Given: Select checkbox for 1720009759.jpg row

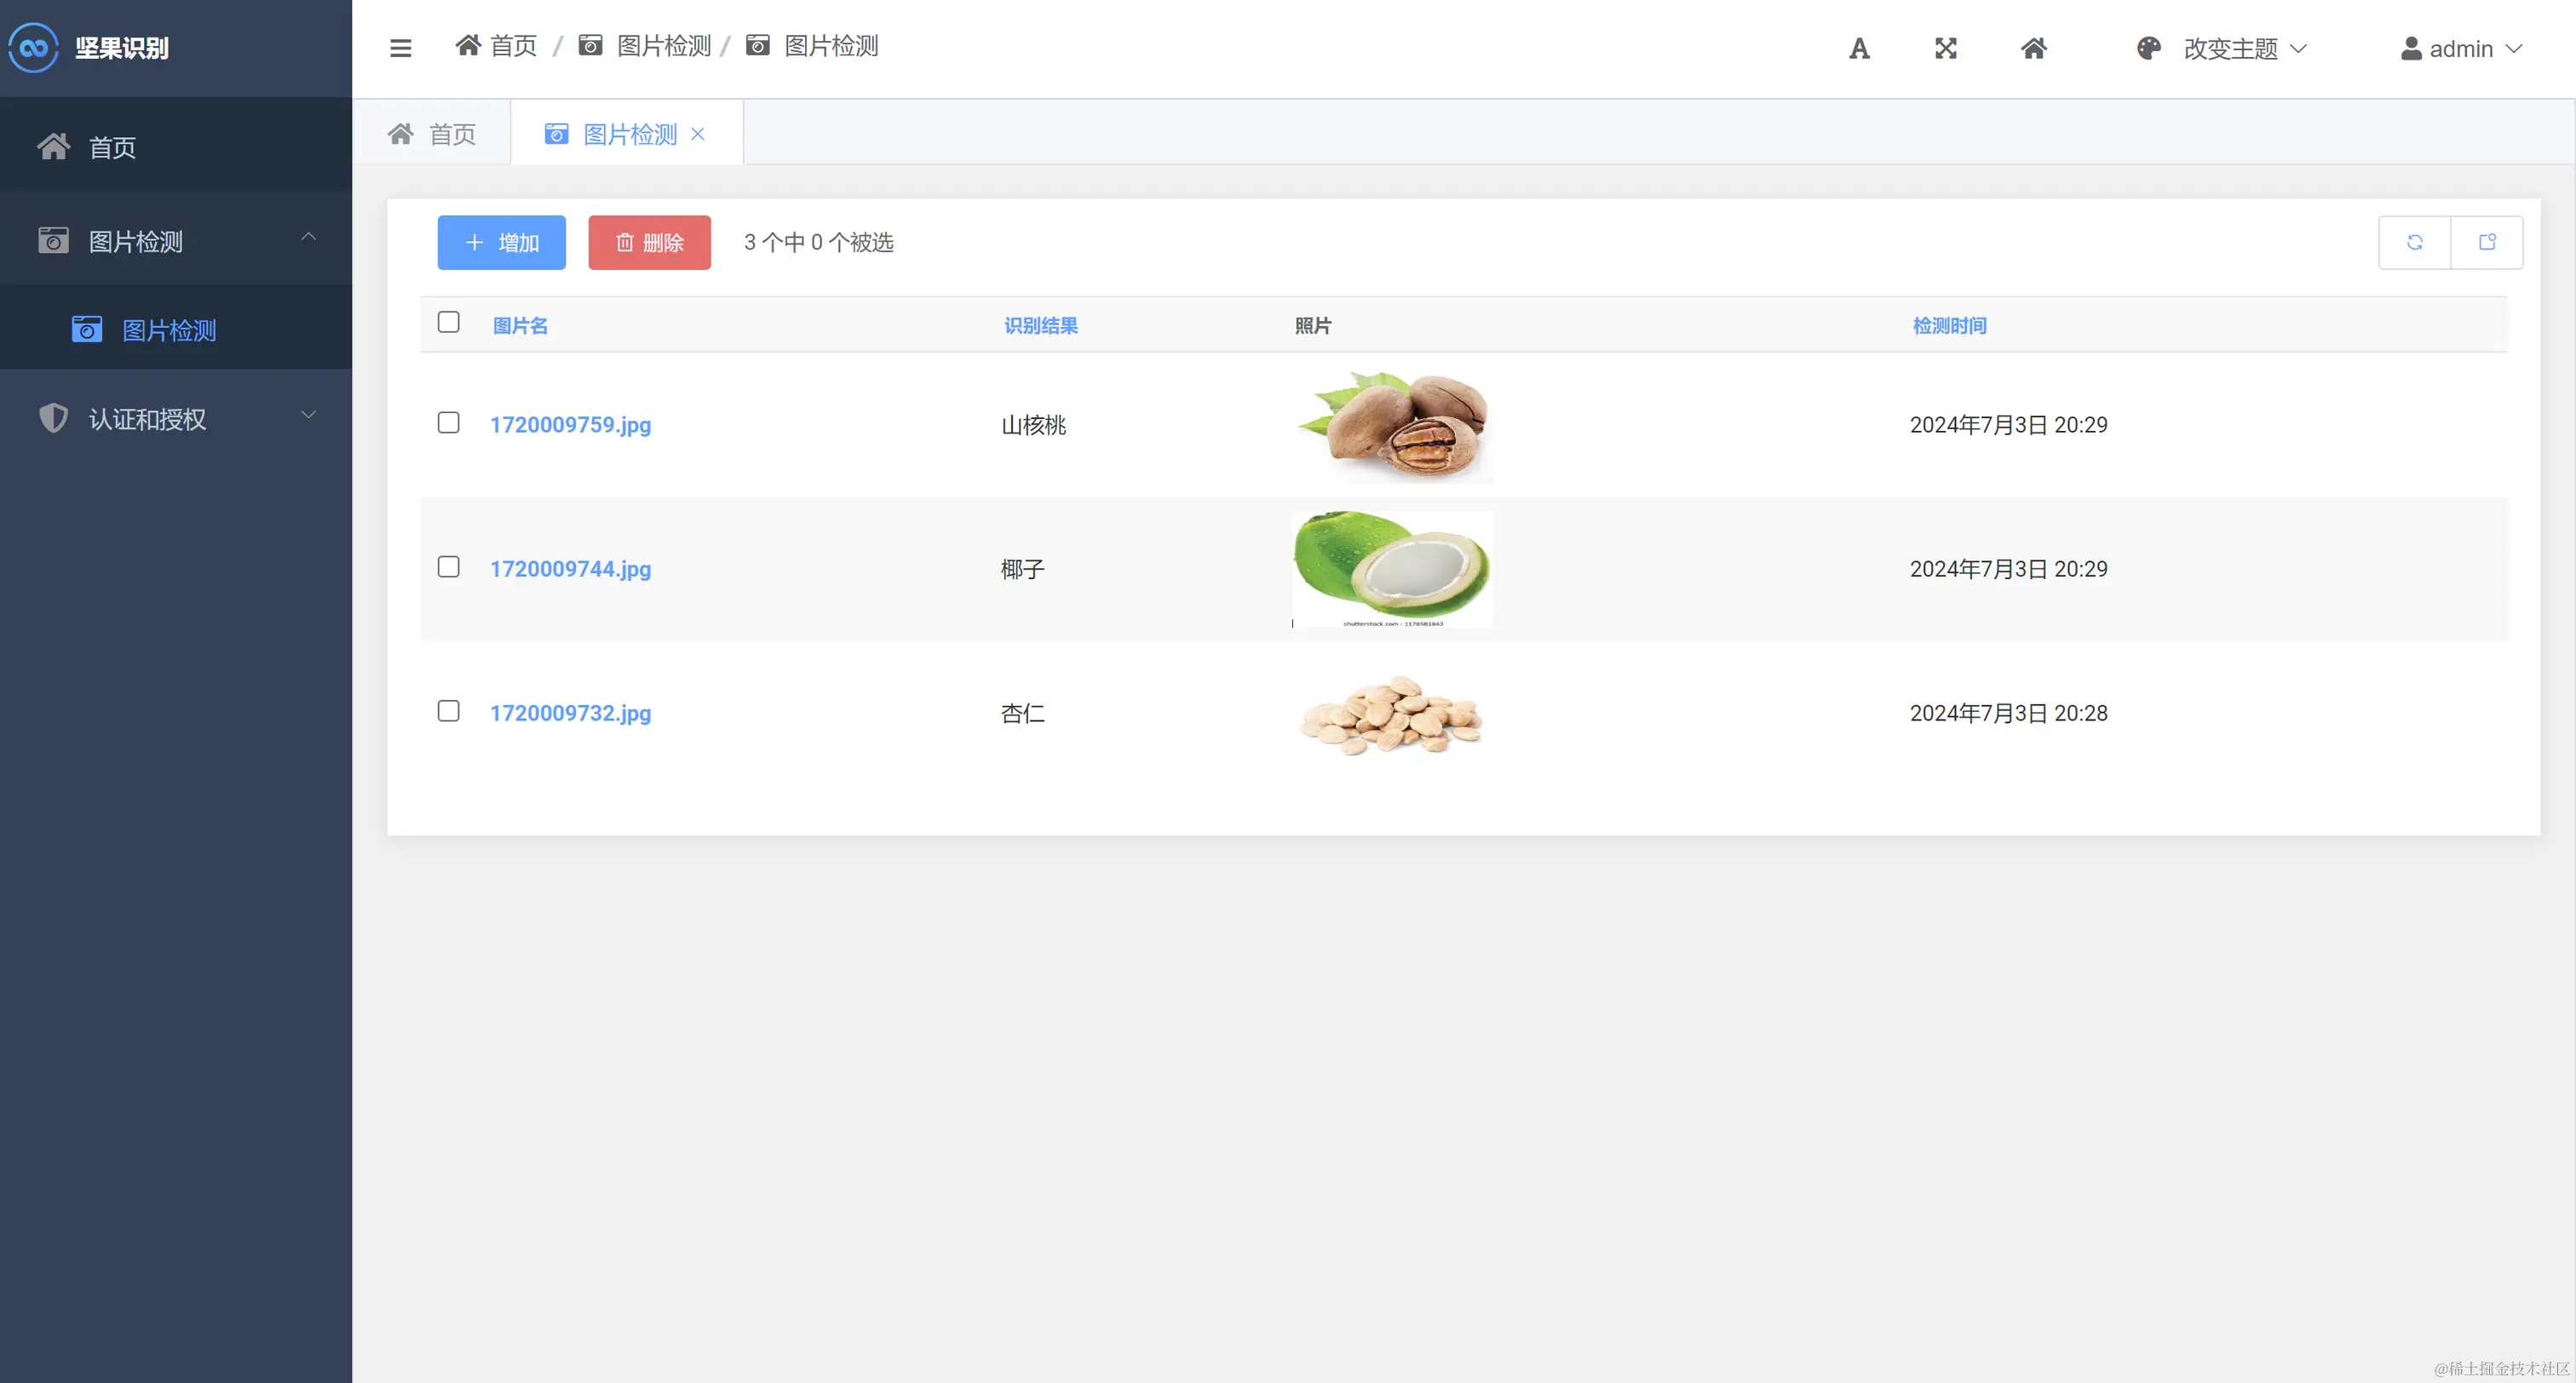Looking at the screenshot, I should tap(448, 423).
